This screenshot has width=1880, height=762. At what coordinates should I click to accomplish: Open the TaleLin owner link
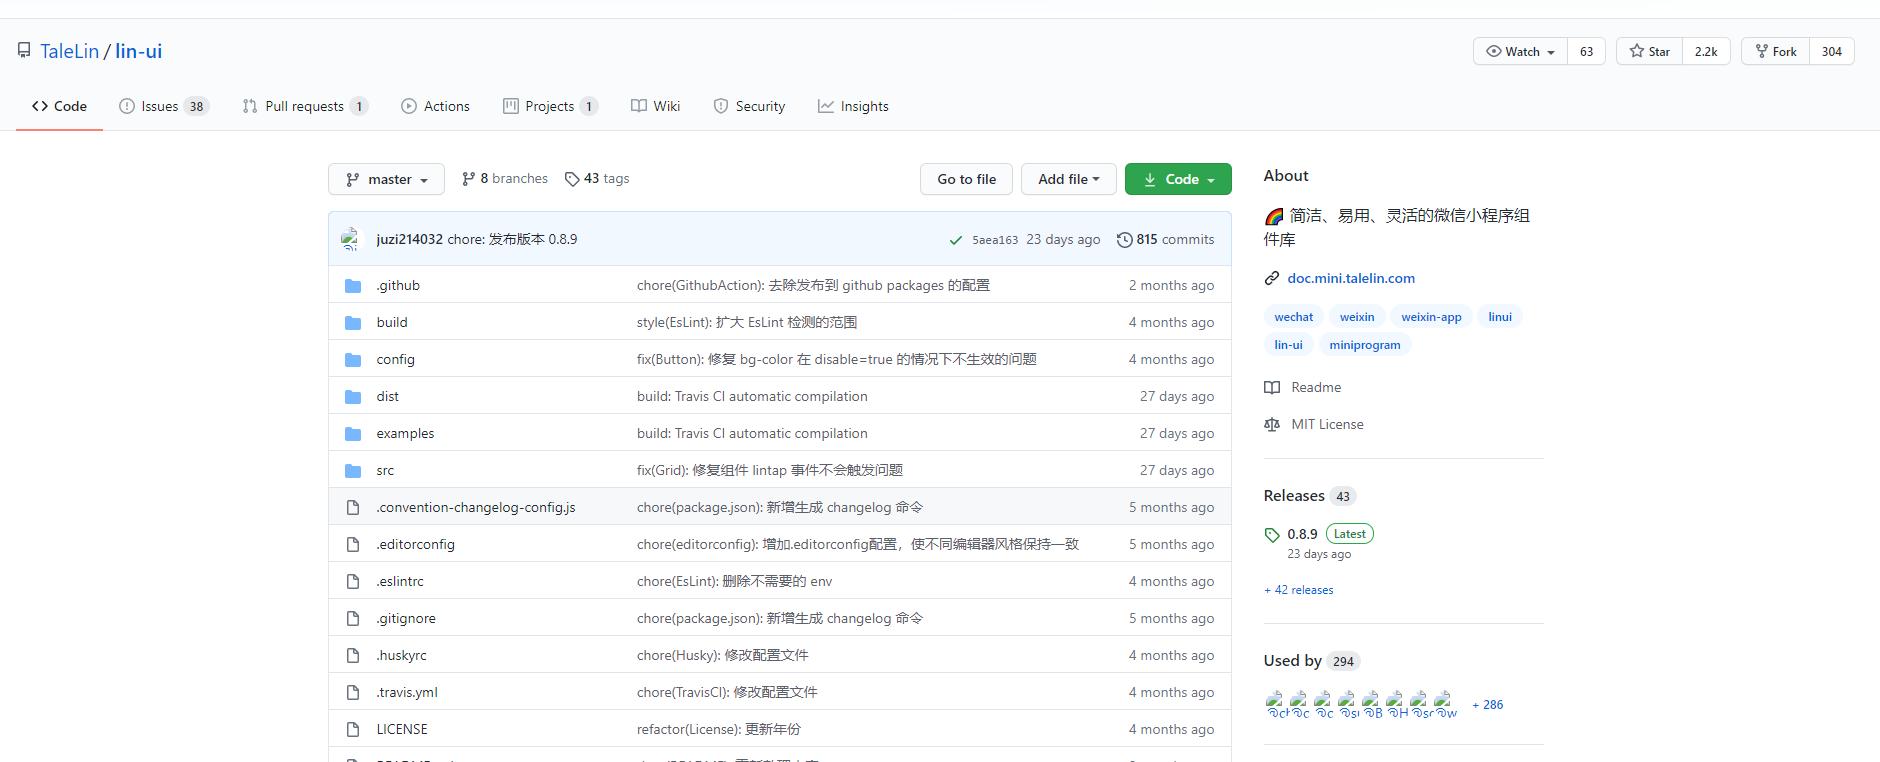click(69, 51)
